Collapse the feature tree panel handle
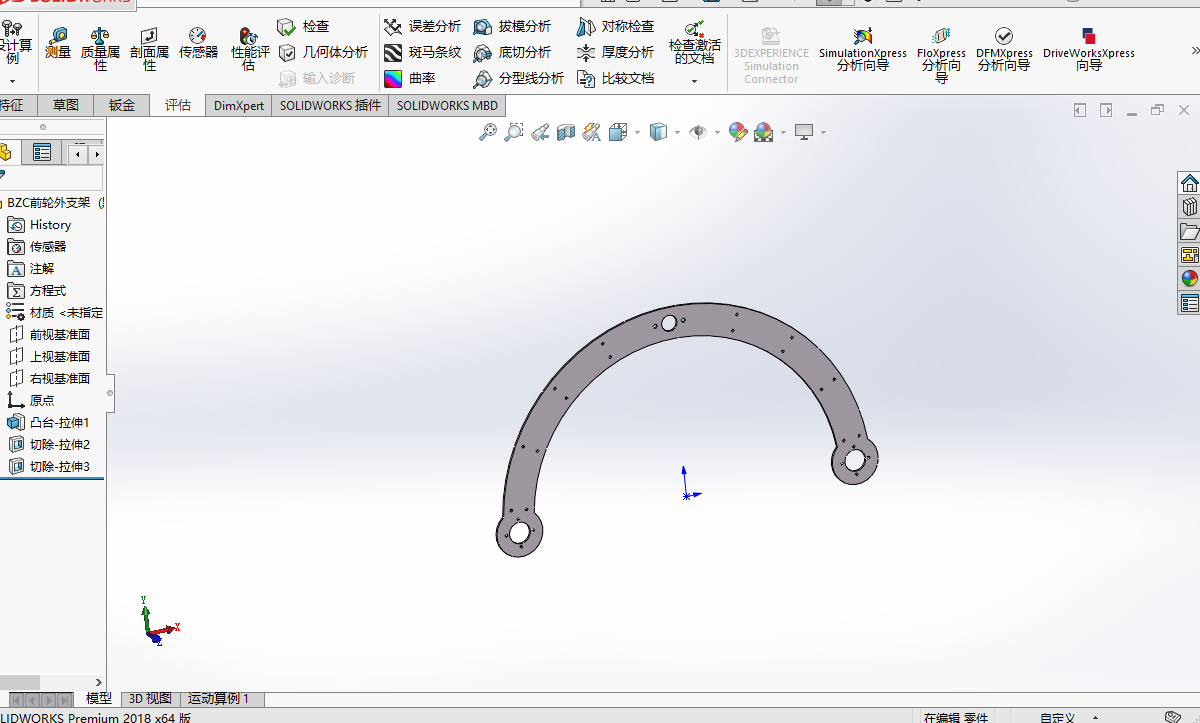Image resolution: width=1200 pixels, height=723 pixels. pos(110,393)
